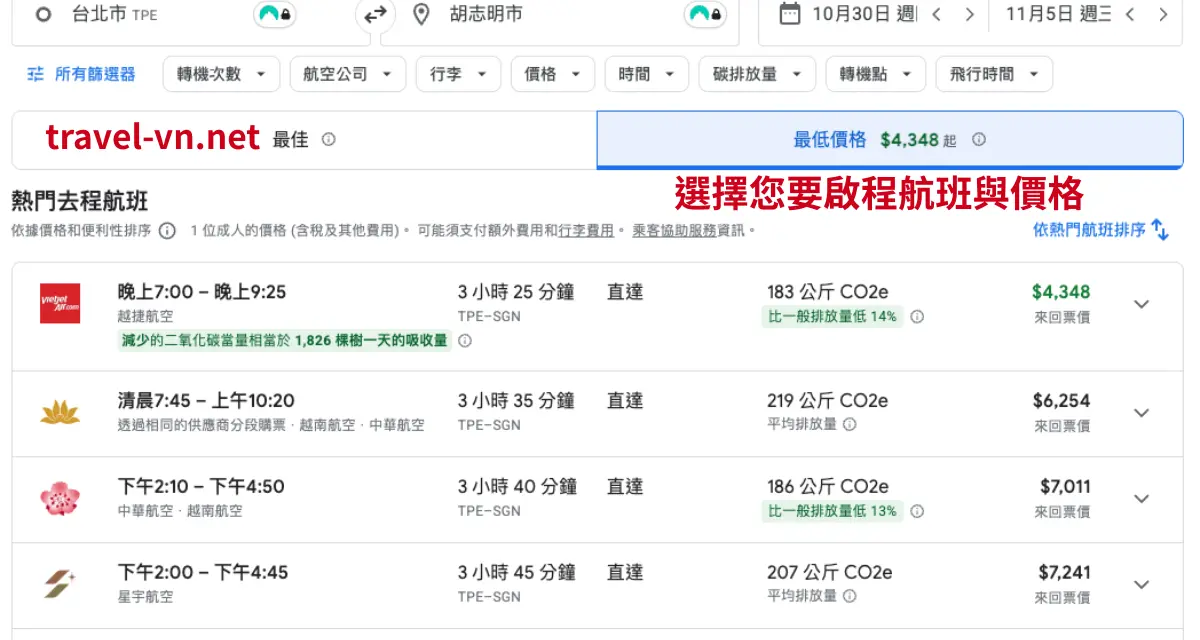Image resolution: width=1200 pixels, height=640 pixels.
Task: Go to next day for departure date
Action: click(969, 14)
